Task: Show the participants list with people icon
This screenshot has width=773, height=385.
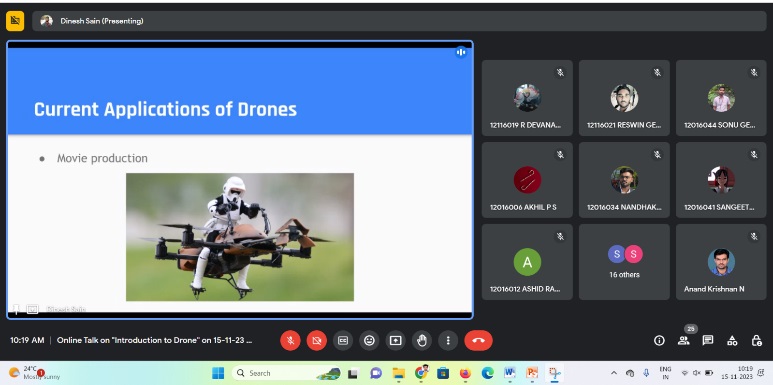Action: pos(683,341)
